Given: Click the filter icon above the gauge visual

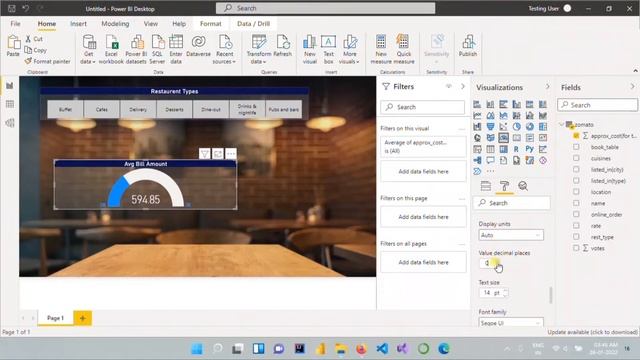Looking at the screenshot, I should coord(204,154).
